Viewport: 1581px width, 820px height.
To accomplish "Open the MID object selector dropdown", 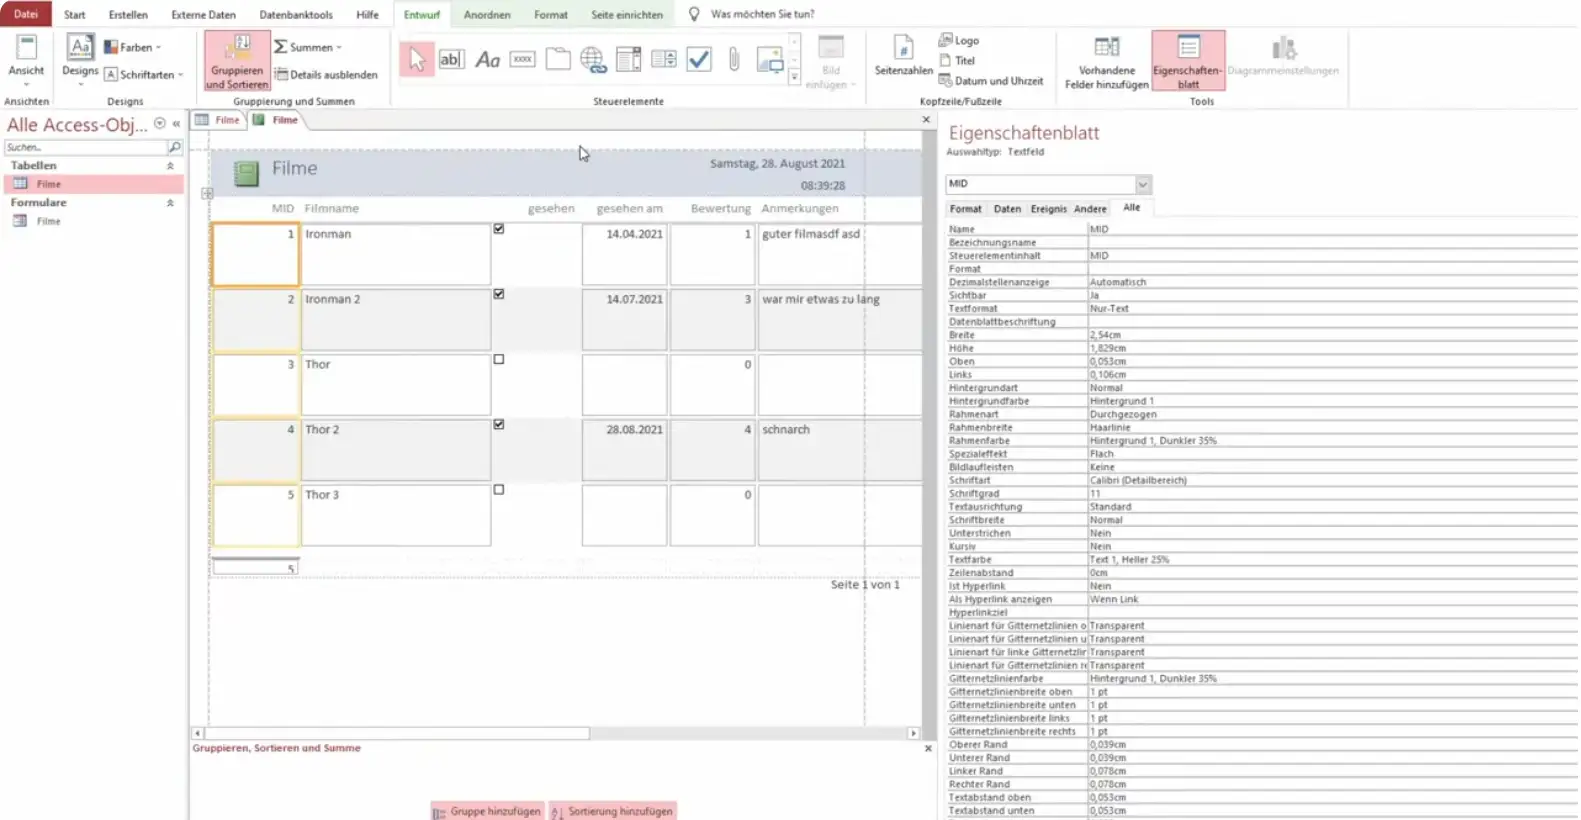I will point(1142,184).
